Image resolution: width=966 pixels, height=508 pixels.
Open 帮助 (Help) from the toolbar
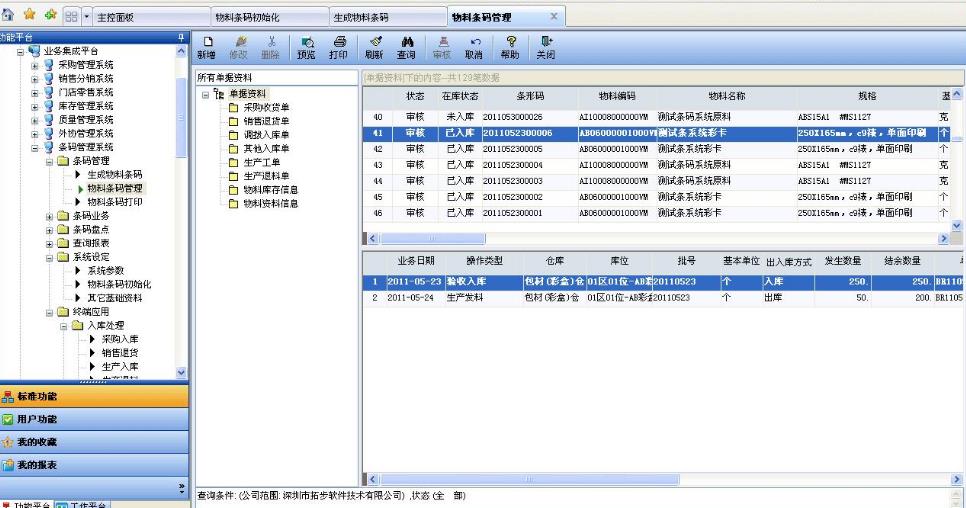(x=509, y=47)
